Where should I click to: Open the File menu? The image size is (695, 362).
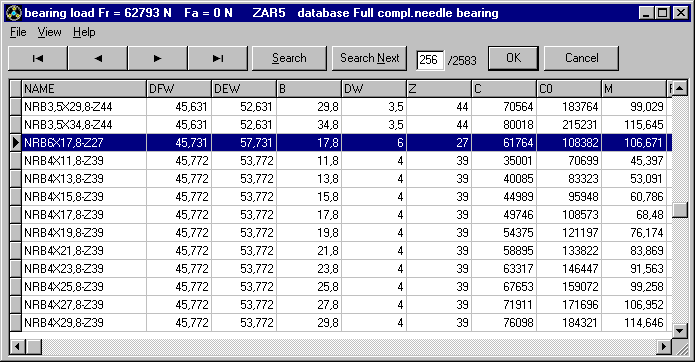click(x=18, y=32)
